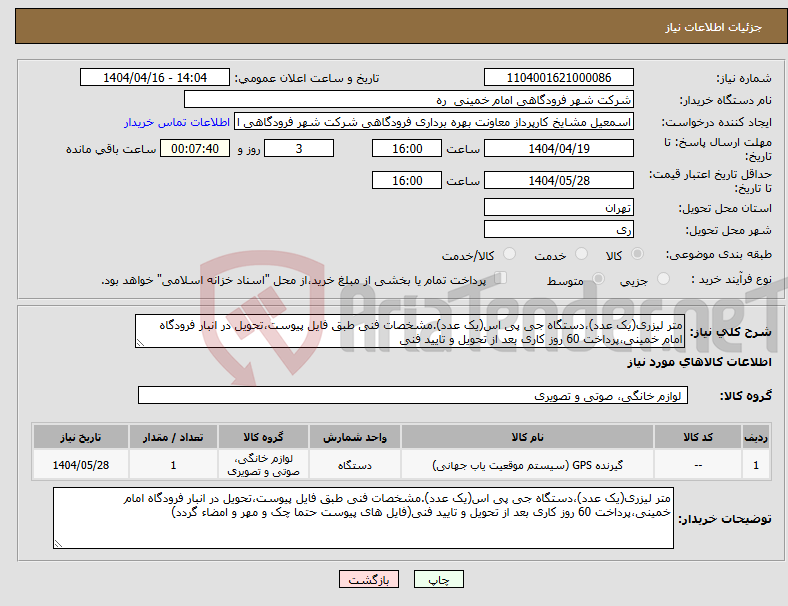Screen dimensions: 788x606
Task: Click the شماره نیاز field 1104001621000086
Action: point(558,77)
